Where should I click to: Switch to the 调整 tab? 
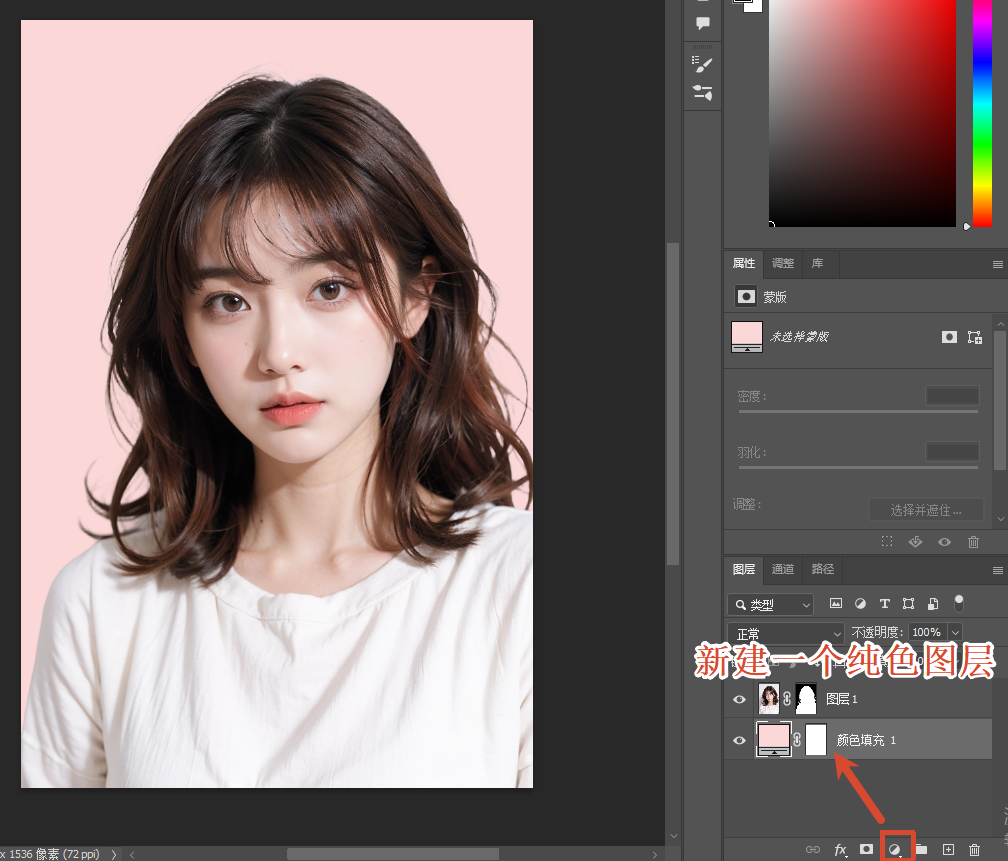(782, 263)
